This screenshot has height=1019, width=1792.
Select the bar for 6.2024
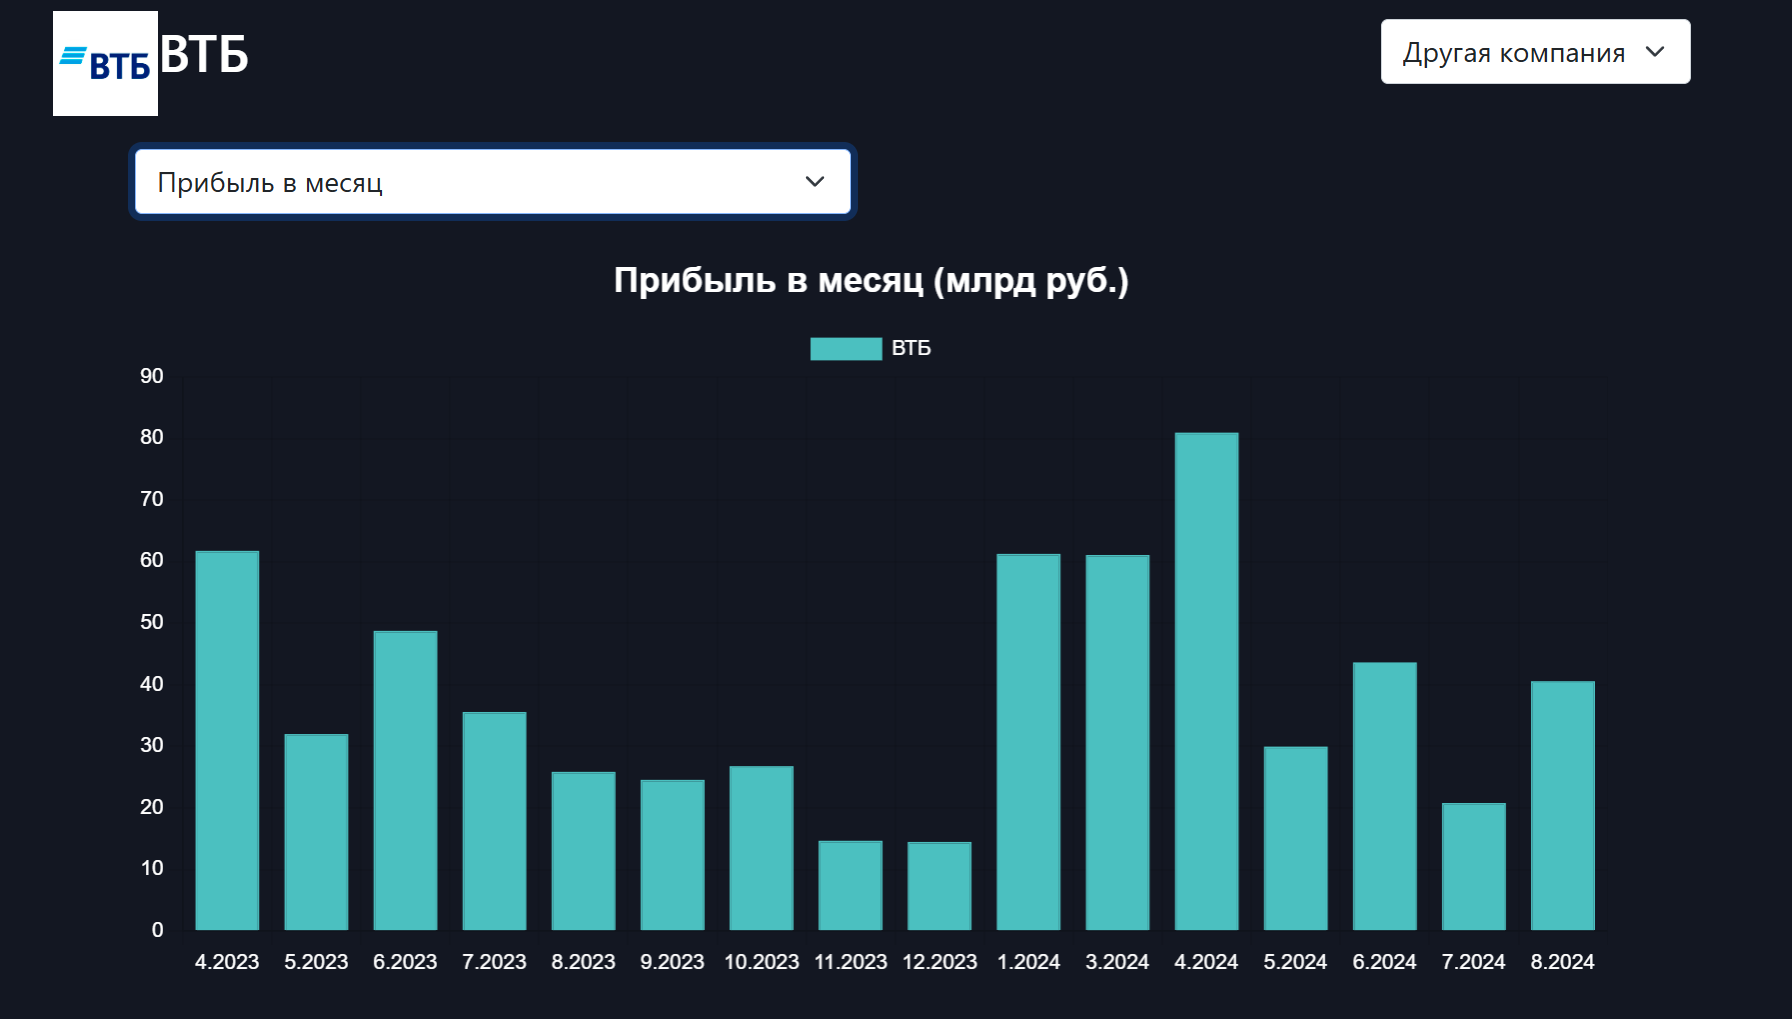coord(1384,796)
